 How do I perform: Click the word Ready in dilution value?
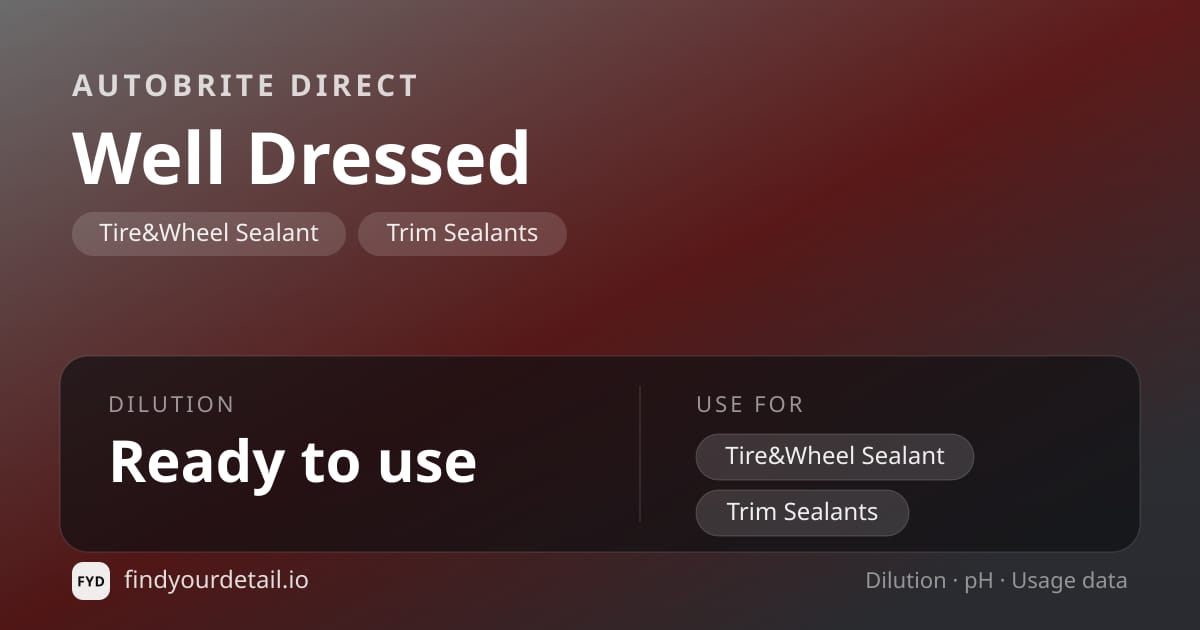(195, 462)
